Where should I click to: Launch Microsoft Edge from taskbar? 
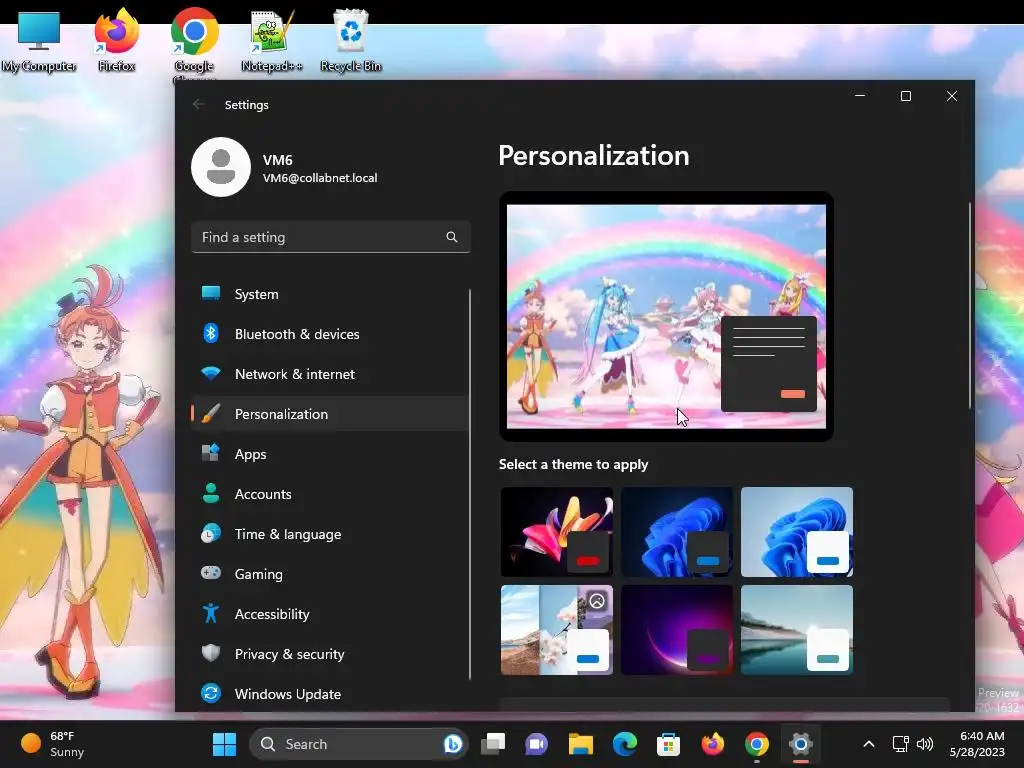pos(624,744)
